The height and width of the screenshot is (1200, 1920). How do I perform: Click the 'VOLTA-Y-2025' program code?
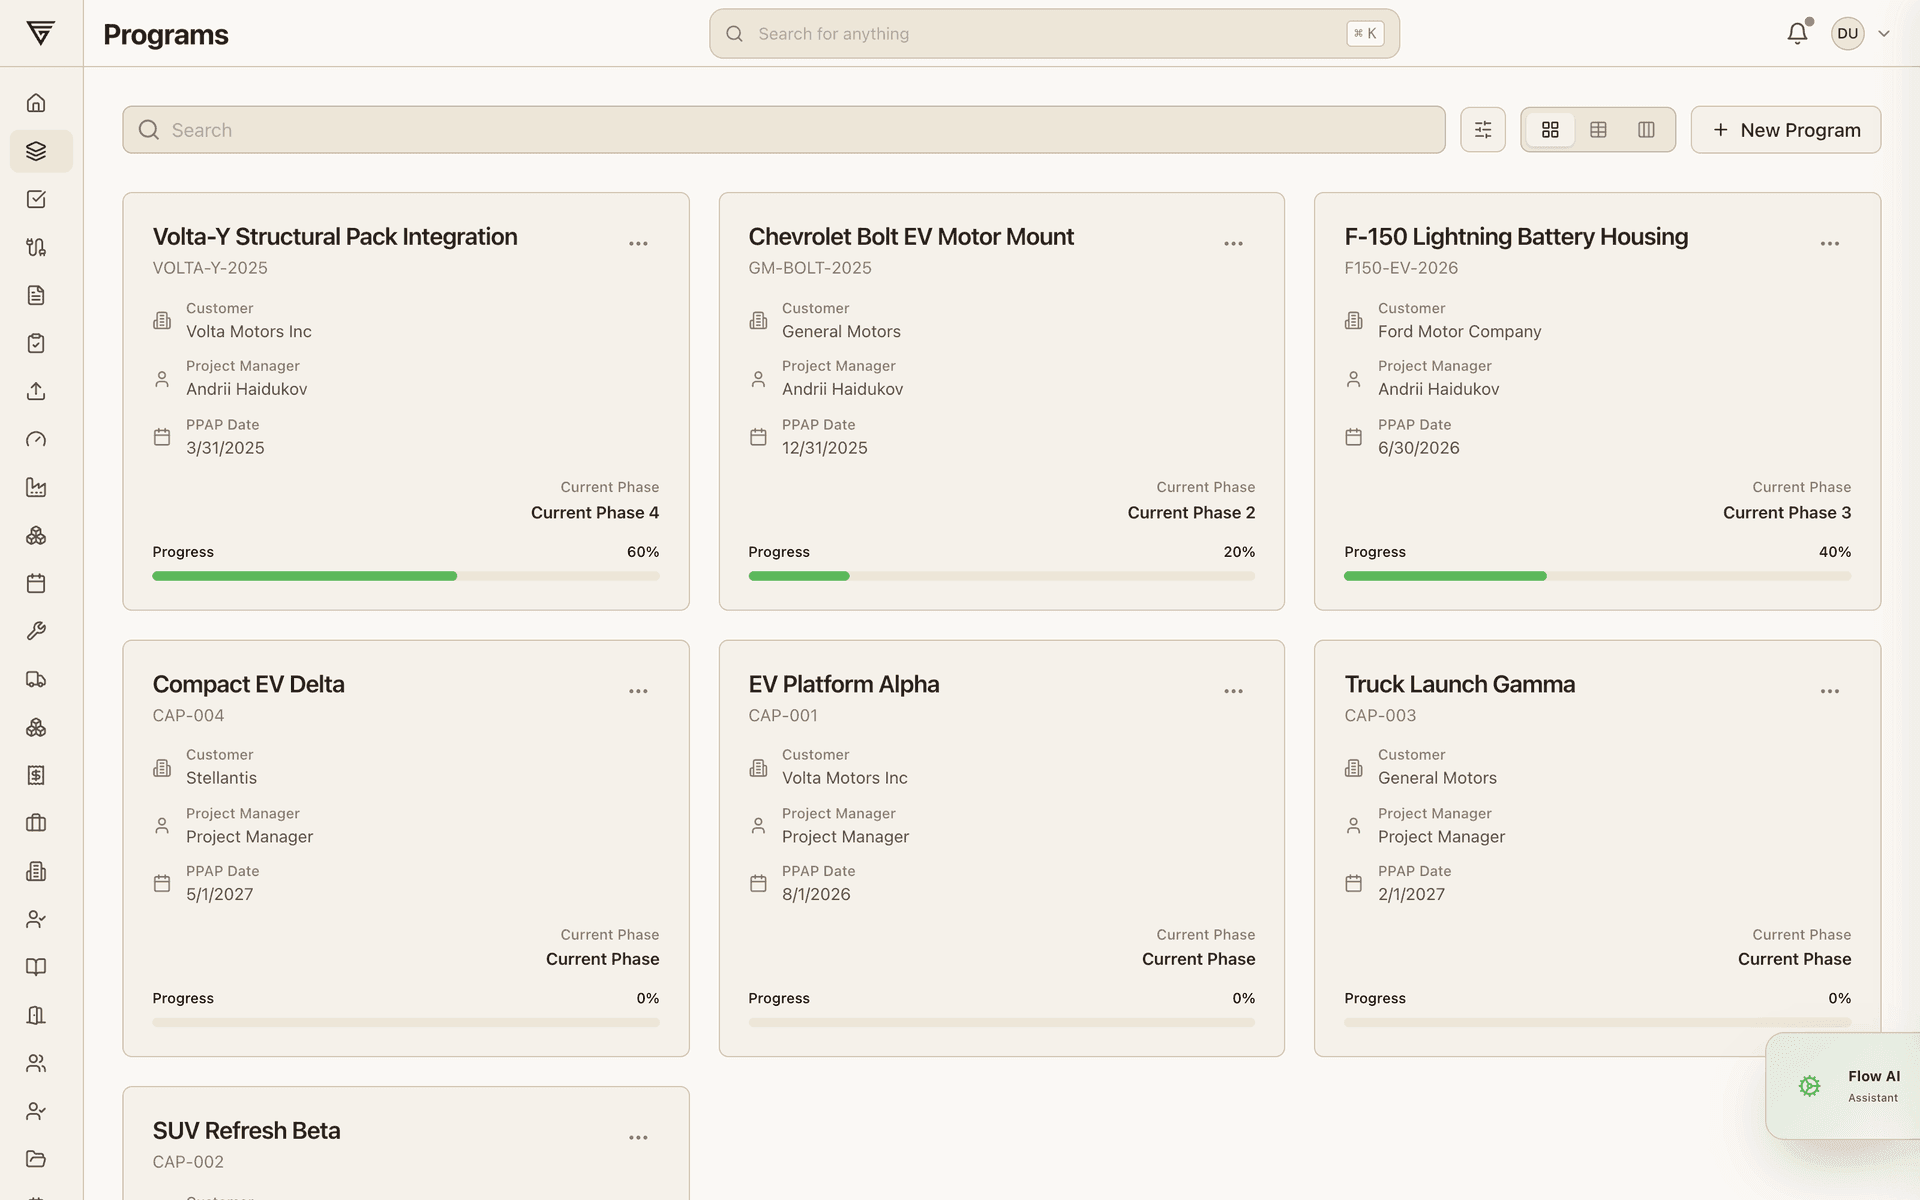coord(210,268)
